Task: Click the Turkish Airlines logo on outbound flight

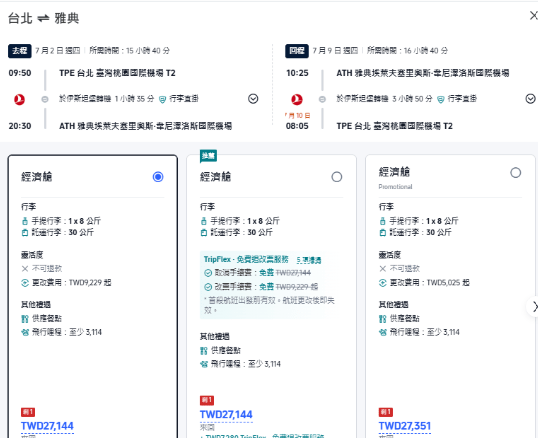Action: (19, 99)
